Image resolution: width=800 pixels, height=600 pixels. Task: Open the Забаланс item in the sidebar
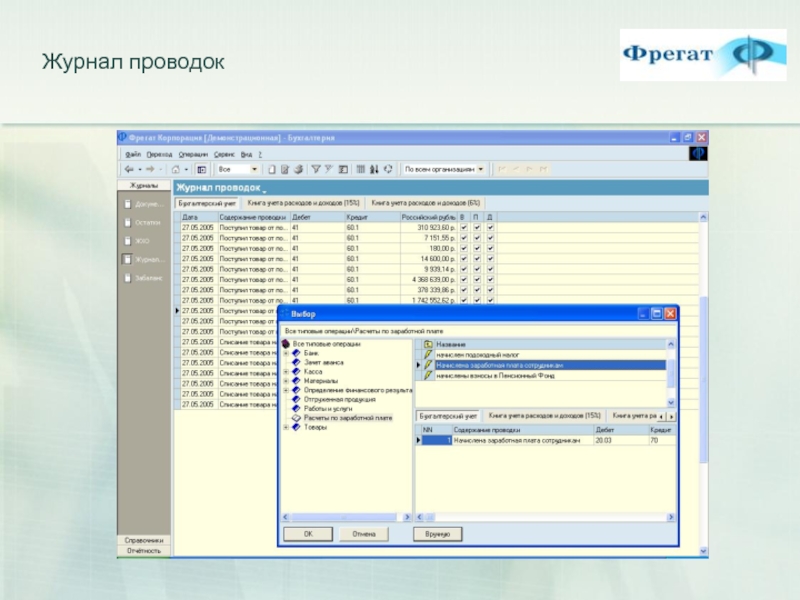(144, 278)
